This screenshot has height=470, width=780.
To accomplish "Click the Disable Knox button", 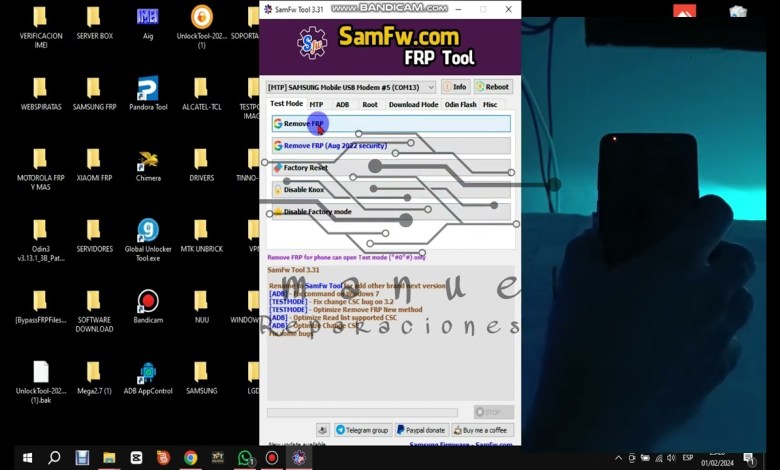I will tap(391, 189).
